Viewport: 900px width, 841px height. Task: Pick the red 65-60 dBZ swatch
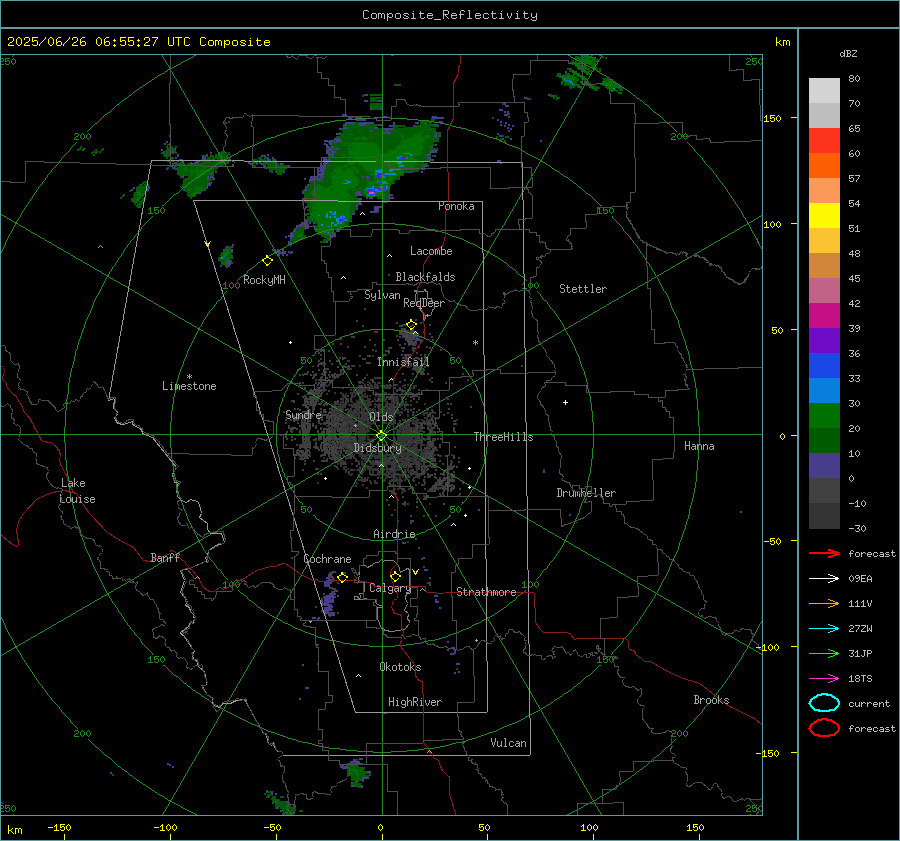[x=824, y=141]
